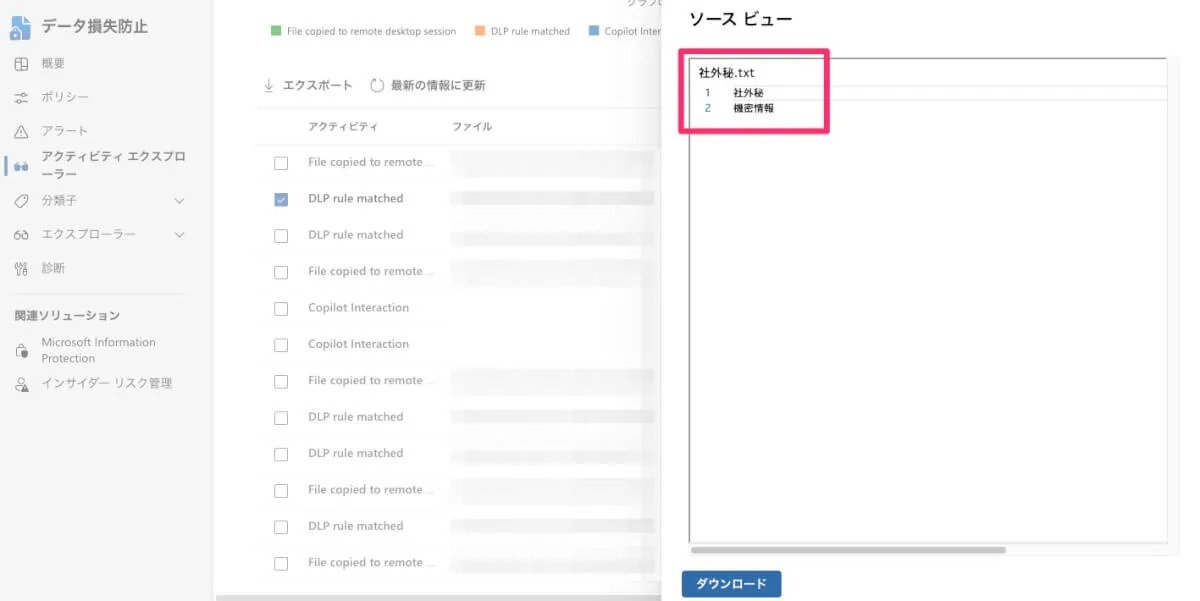1200x601 pixels.
Task: Click the アラート warning triangle icon
Action: [21, 132]
